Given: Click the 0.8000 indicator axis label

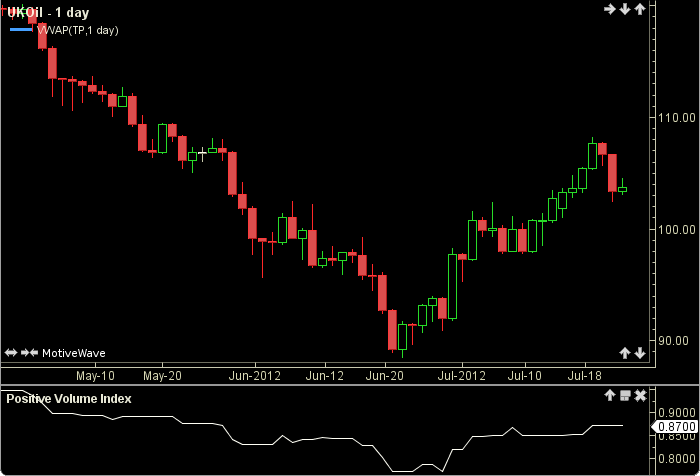Looking at the screenshot, I should 677,459.
